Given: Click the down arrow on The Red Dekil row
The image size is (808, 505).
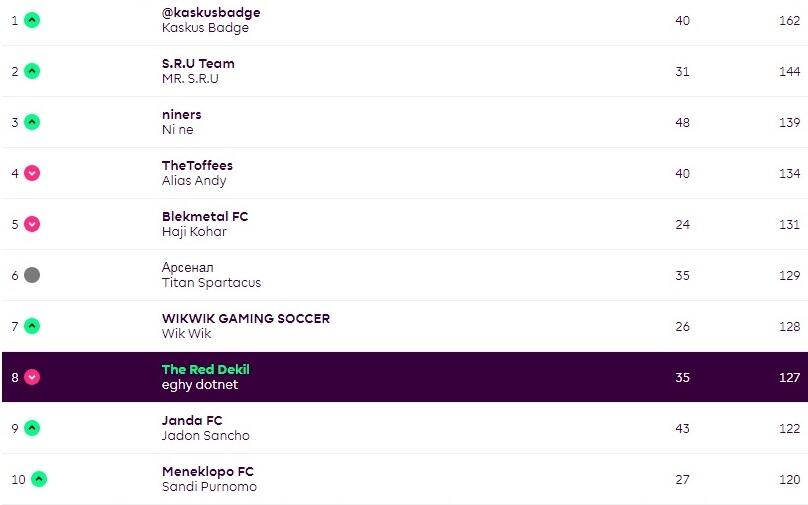Looking at the screenshot, I should coord(32,377).
